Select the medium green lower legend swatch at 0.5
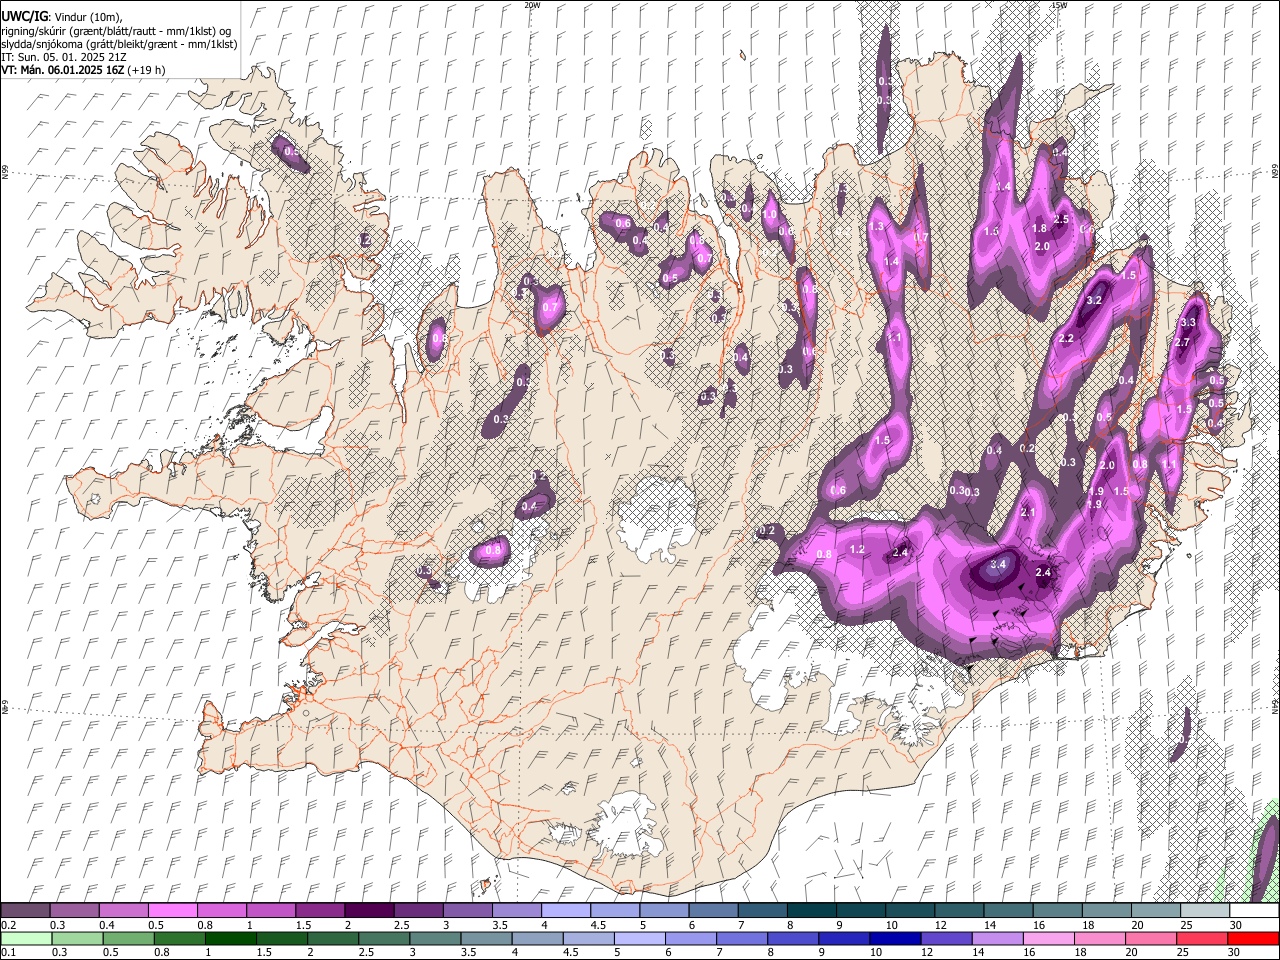 [x=128, y=938]
